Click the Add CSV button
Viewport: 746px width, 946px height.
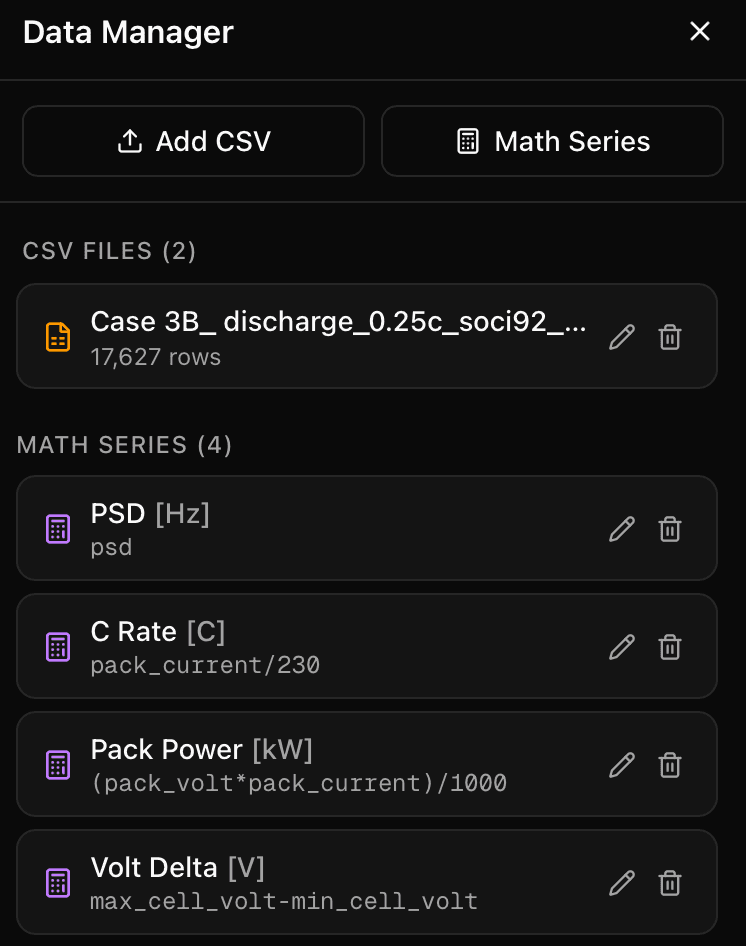(193, 141)
